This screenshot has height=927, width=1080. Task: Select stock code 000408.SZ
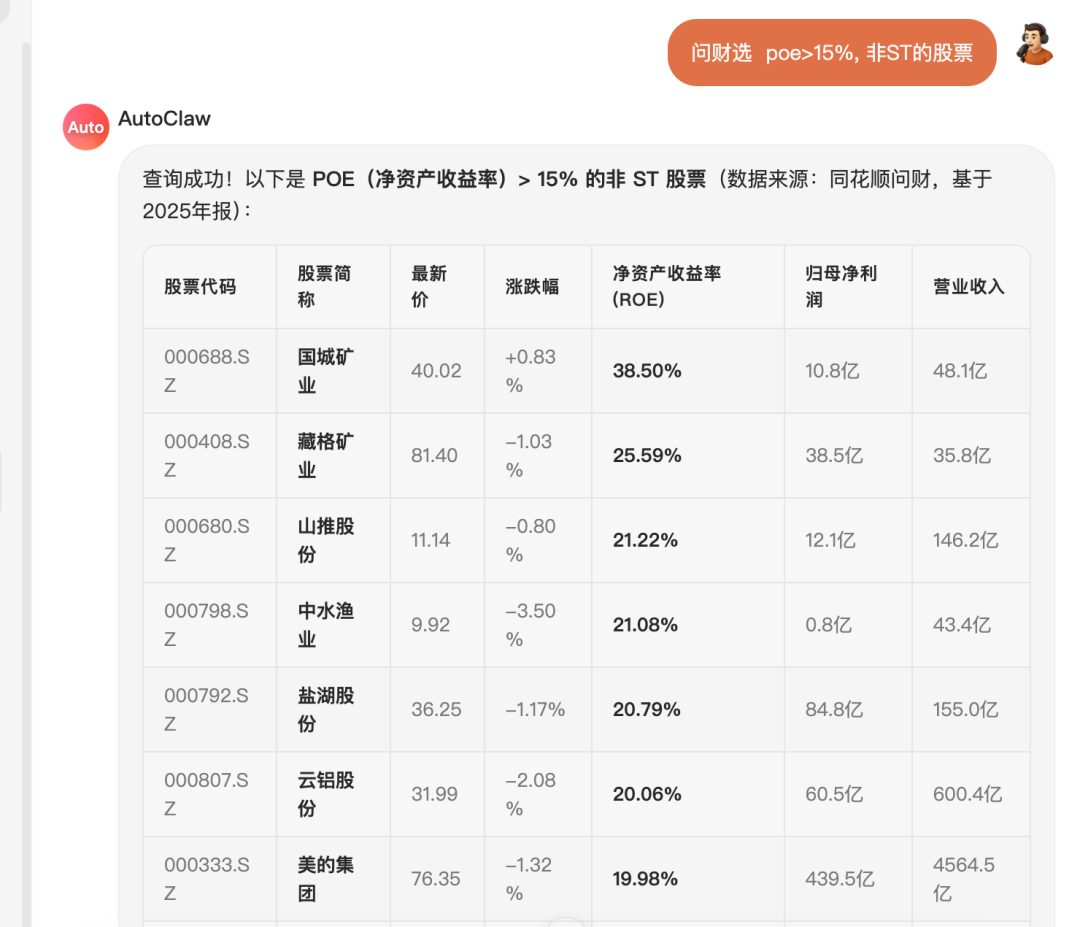tap(207, 456)
